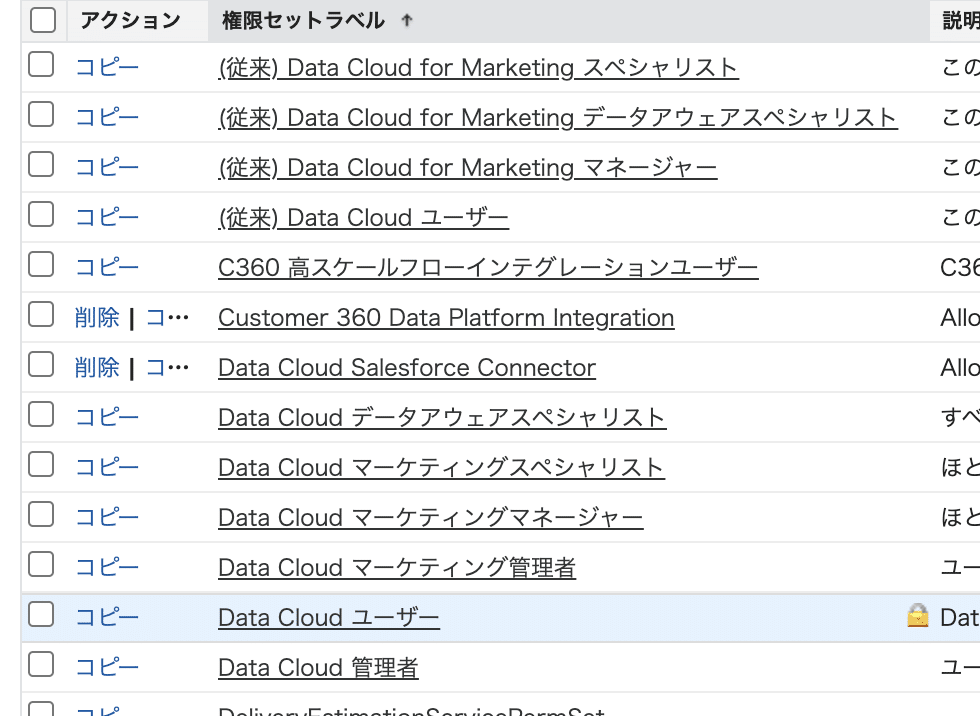Screen dimensions: 980x716
Task: Check the box for Data Cloud 管理者
Action: tap(41, 664)
